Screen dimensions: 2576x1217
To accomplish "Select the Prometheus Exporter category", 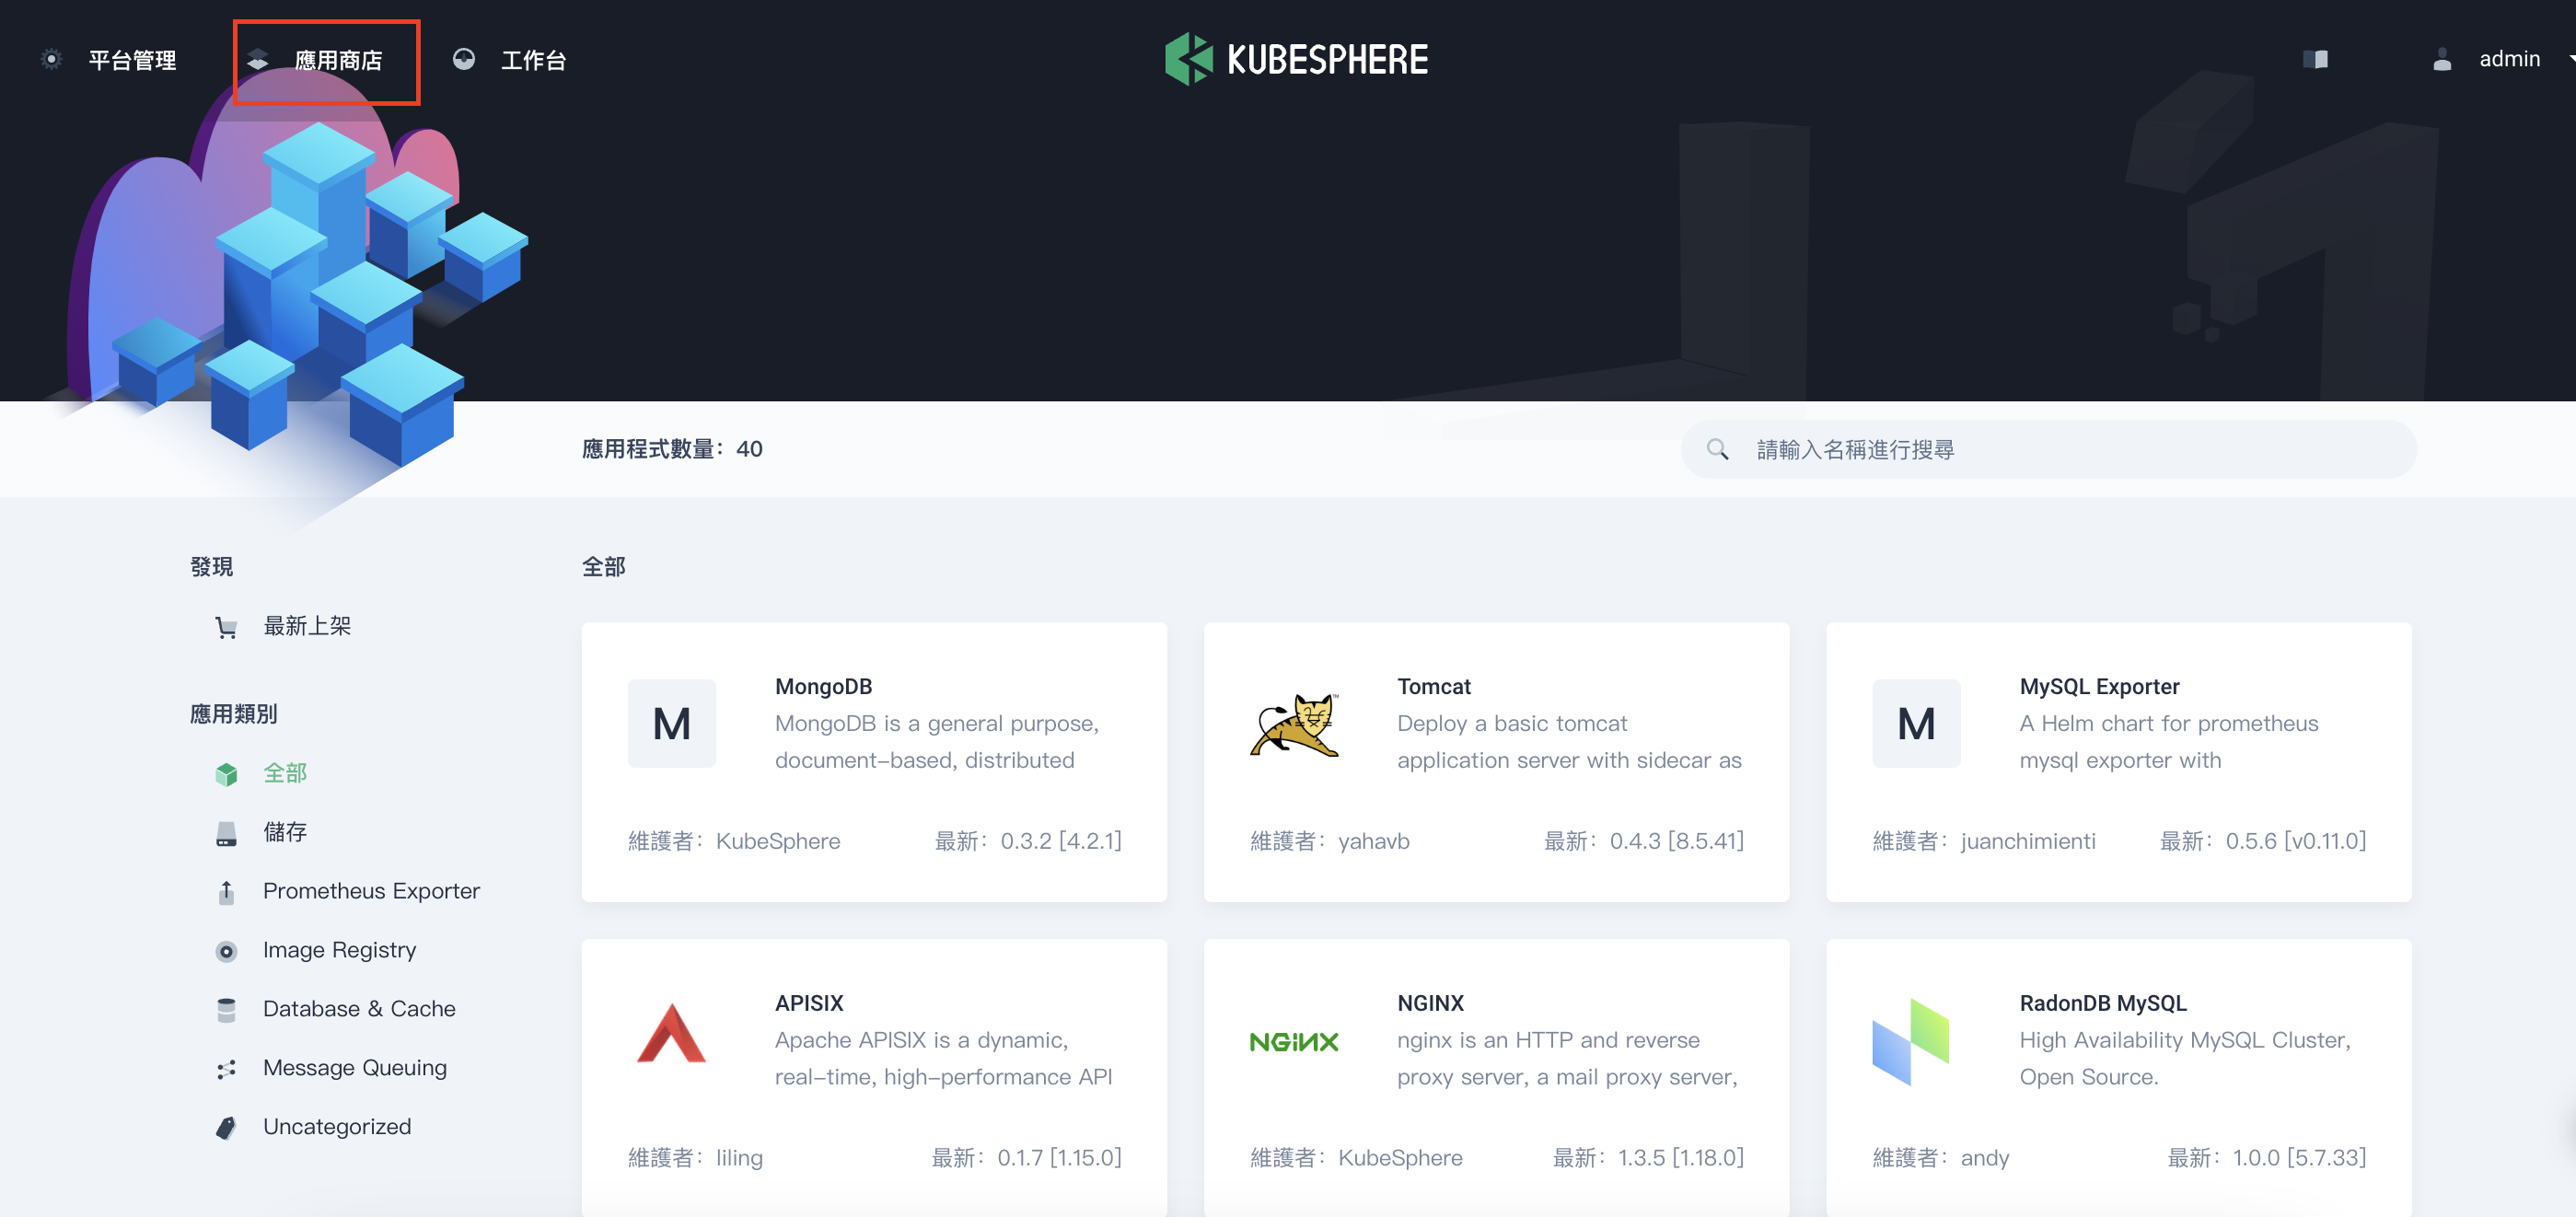I will (x=370, y=891).
